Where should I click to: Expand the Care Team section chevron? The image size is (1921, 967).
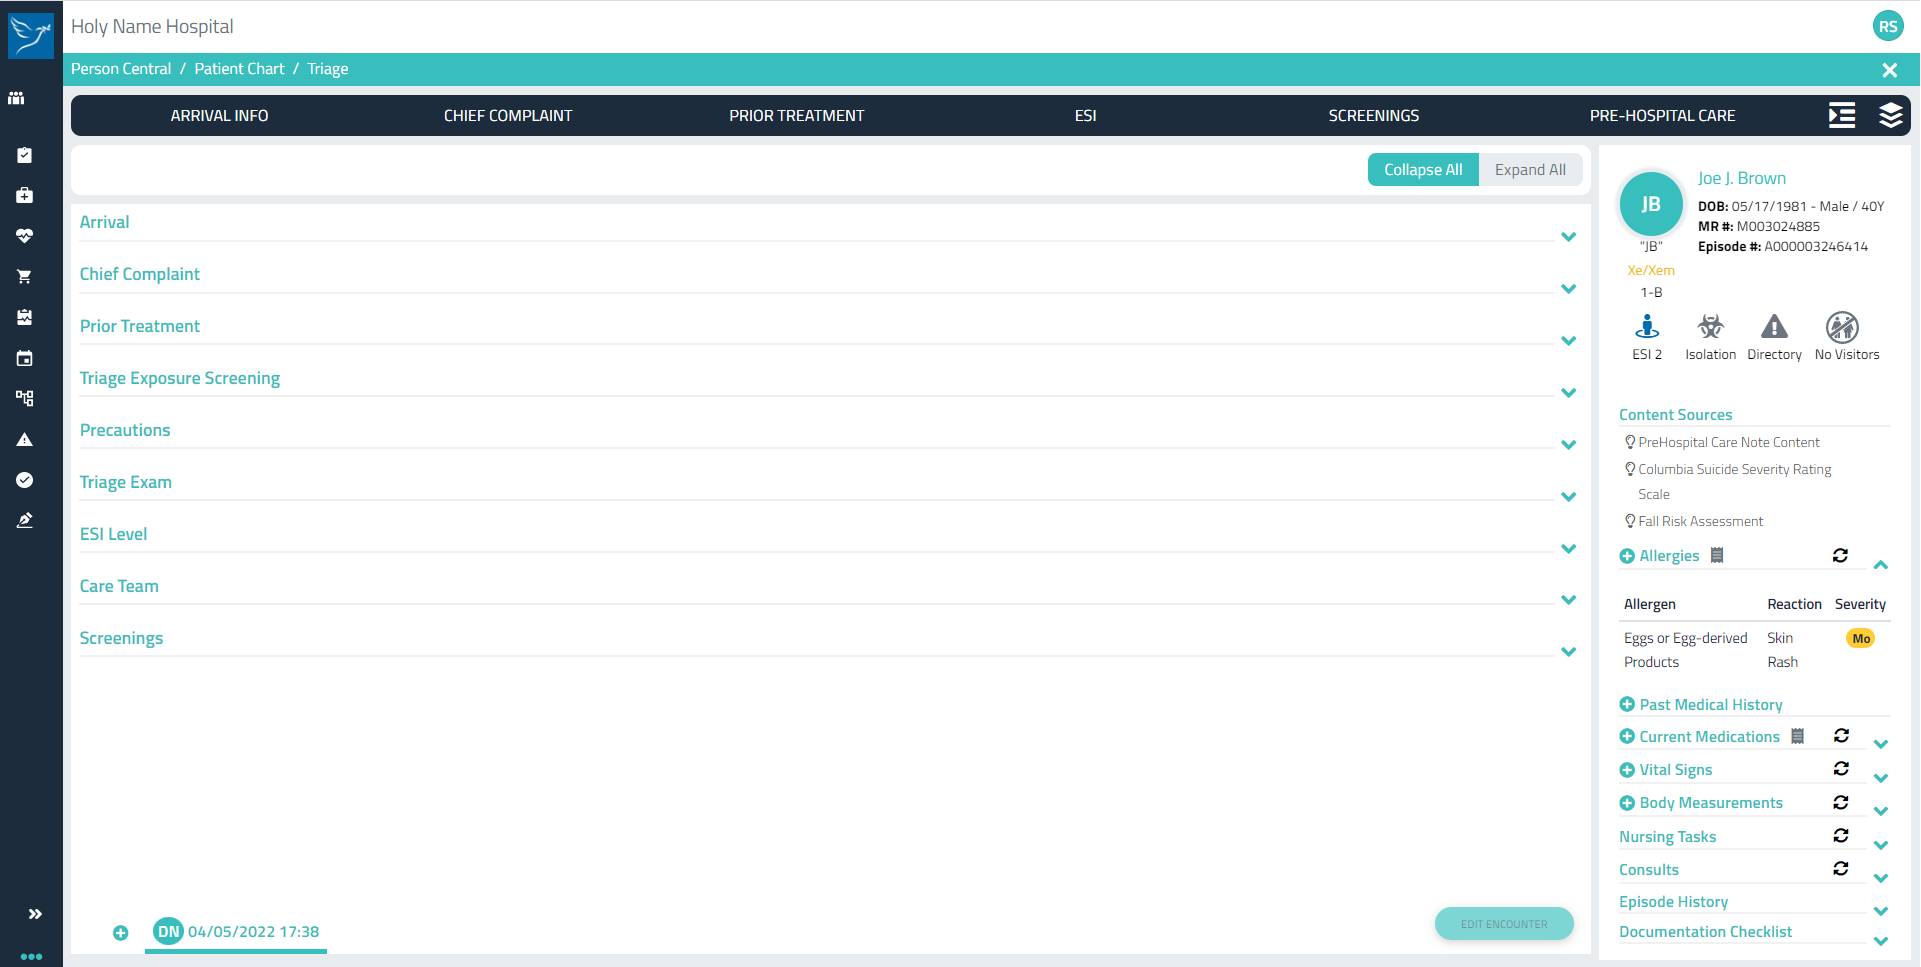tap(1568, 600)
